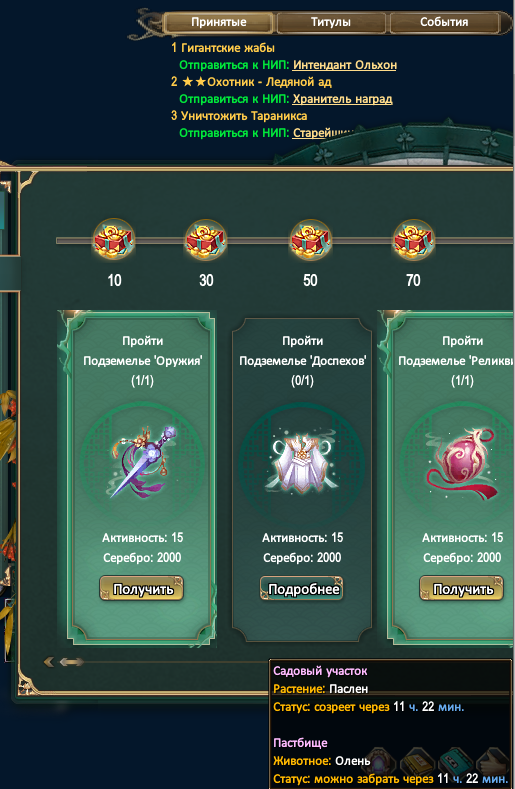Image resolution: width=515 pixels, height=789 pixels.
Task: Click the hand gesture icon at bottom
Action: [x=493, y=763]
